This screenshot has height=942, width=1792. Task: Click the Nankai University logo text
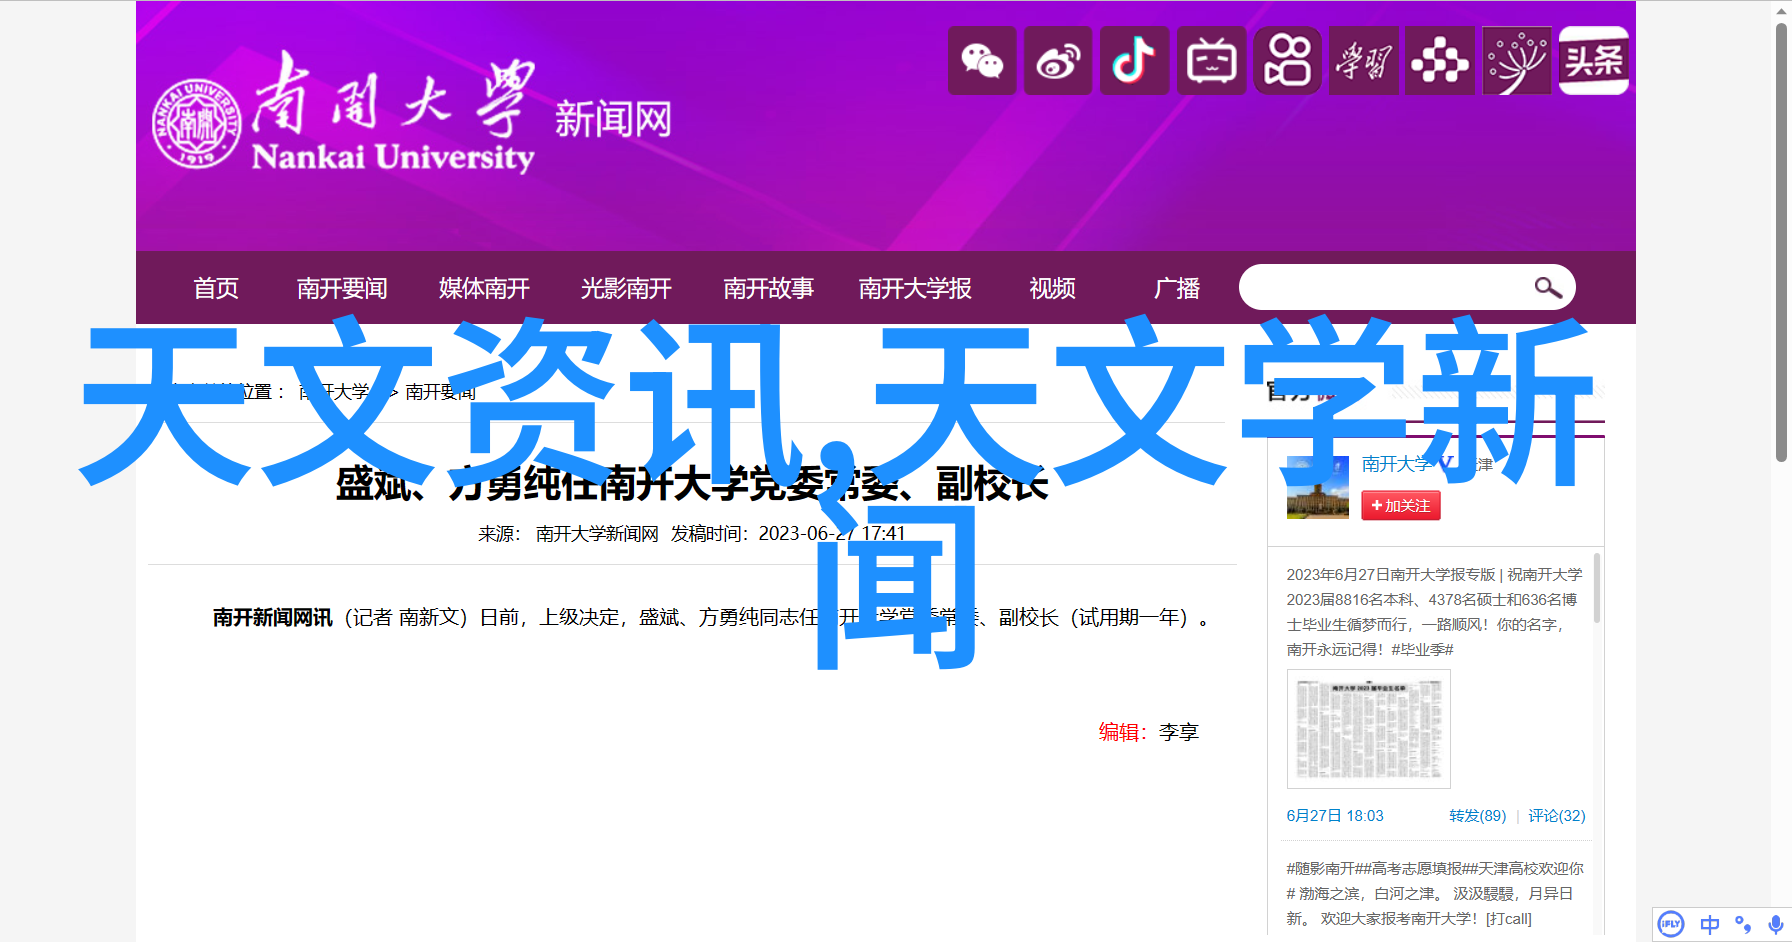click(393, 113)
